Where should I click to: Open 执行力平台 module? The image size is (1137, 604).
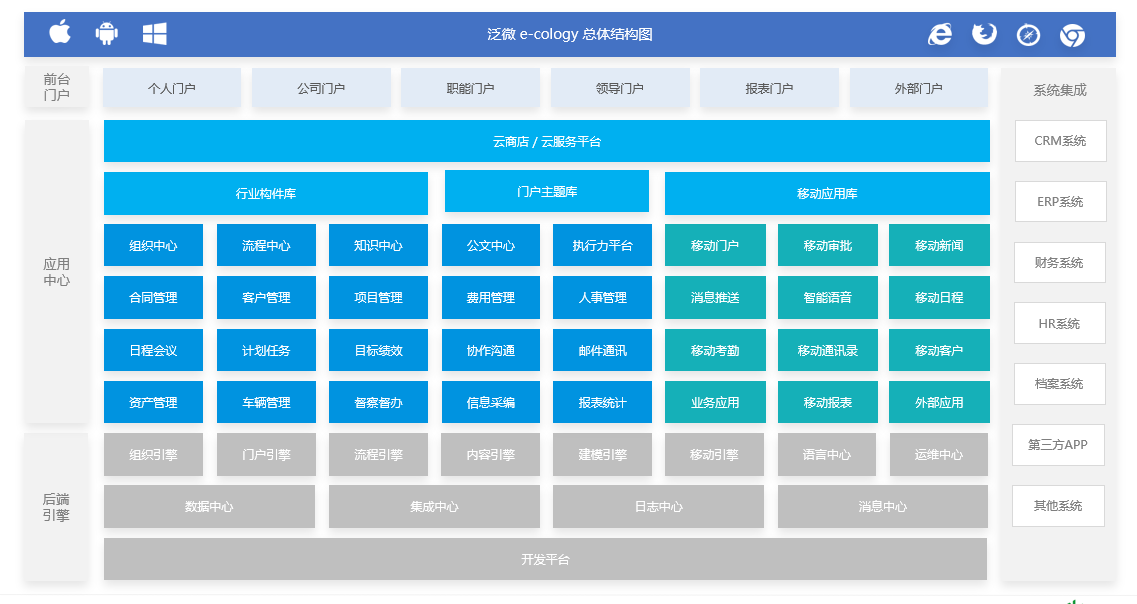(x=603, y=245)
